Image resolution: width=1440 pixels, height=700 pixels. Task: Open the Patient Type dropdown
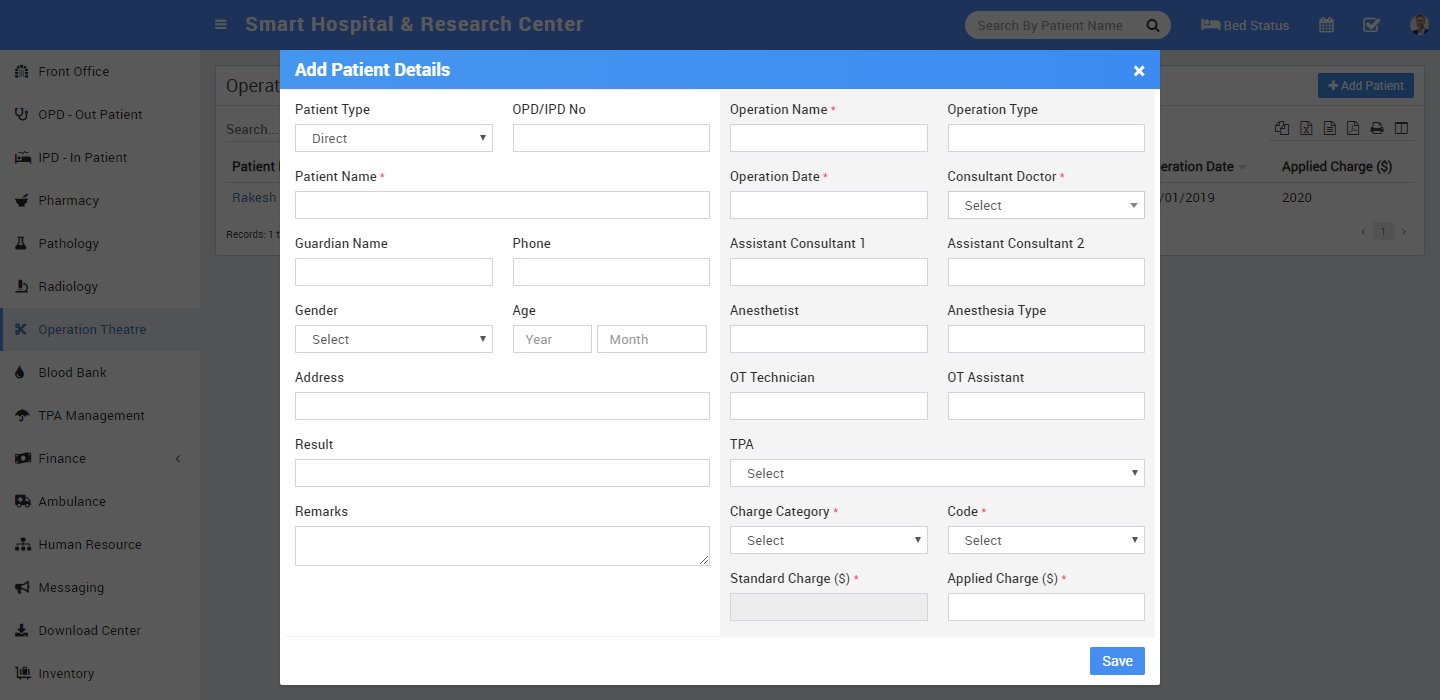pos(394,138)
